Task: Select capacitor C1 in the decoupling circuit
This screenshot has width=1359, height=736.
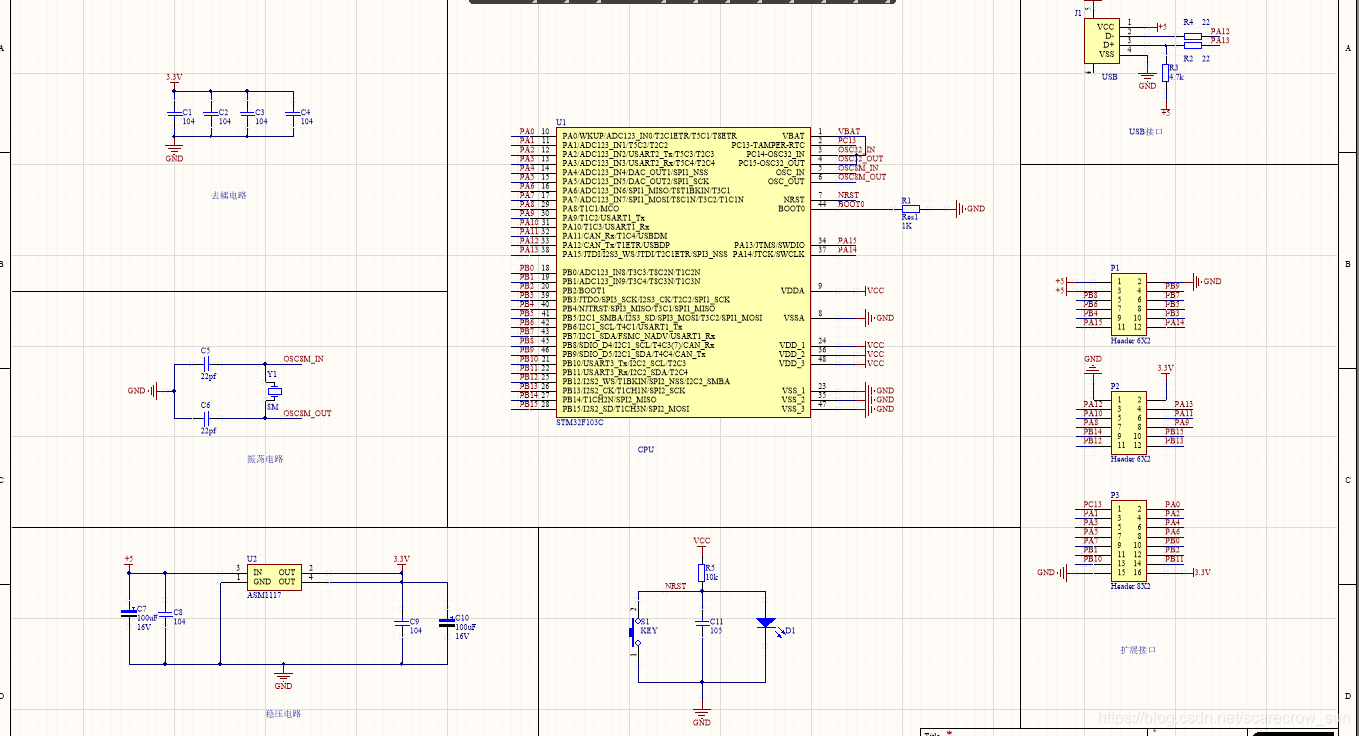Action: coord(174,116)
